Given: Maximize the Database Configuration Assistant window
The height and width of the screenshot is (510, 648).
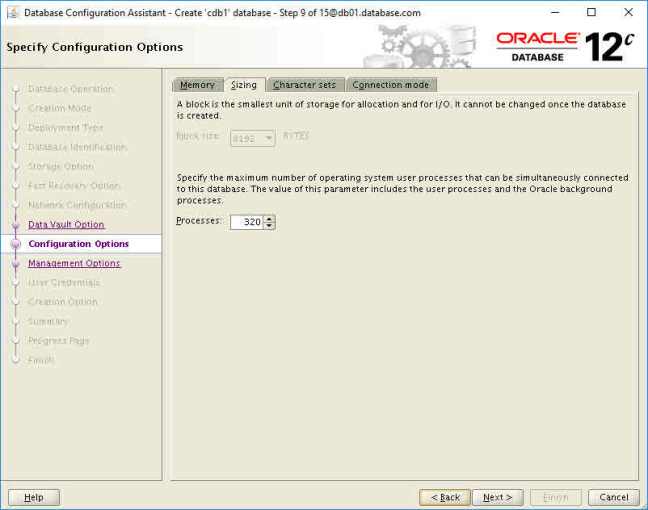Looking at the screenshot, I should [591, 12].
